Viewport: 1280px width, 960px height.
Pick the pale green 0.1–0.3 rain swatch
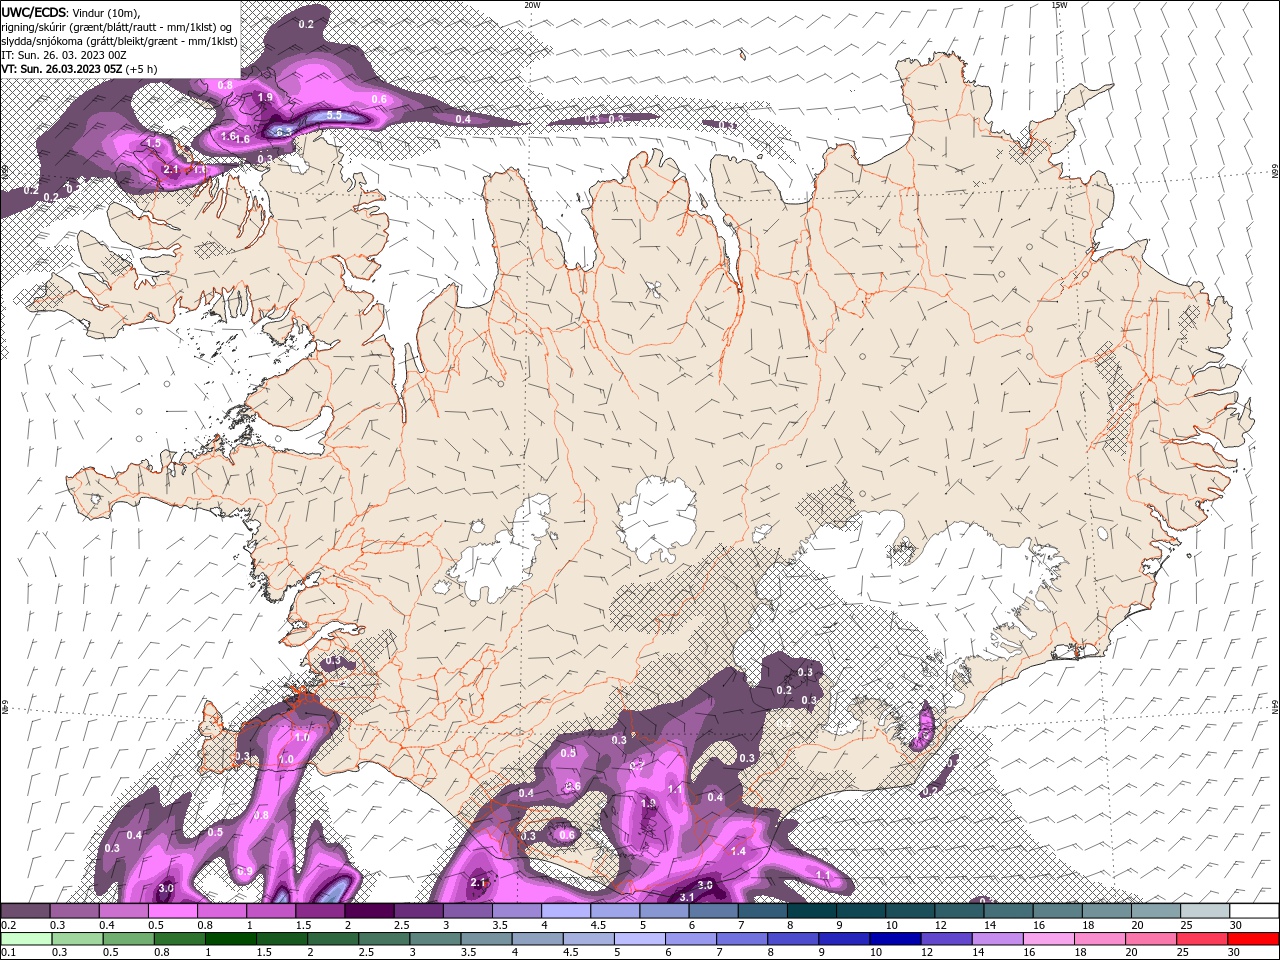click(x=25, y=939)
